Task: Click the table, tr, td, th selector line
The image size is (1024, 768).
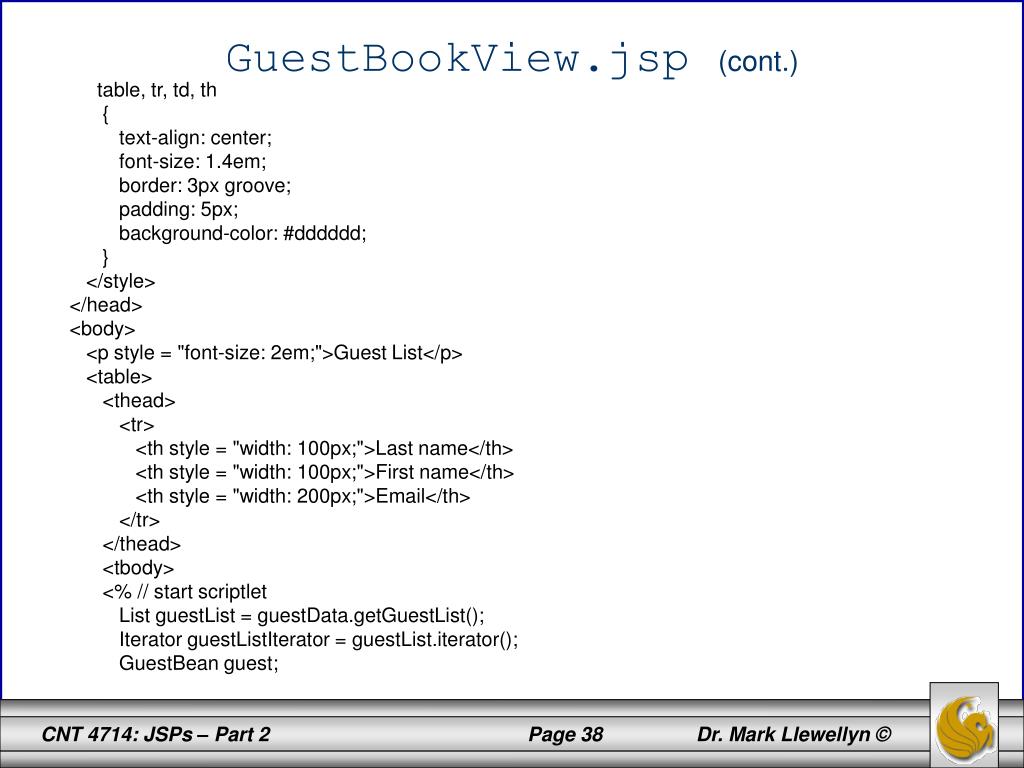Action: [x=157, y=90]
